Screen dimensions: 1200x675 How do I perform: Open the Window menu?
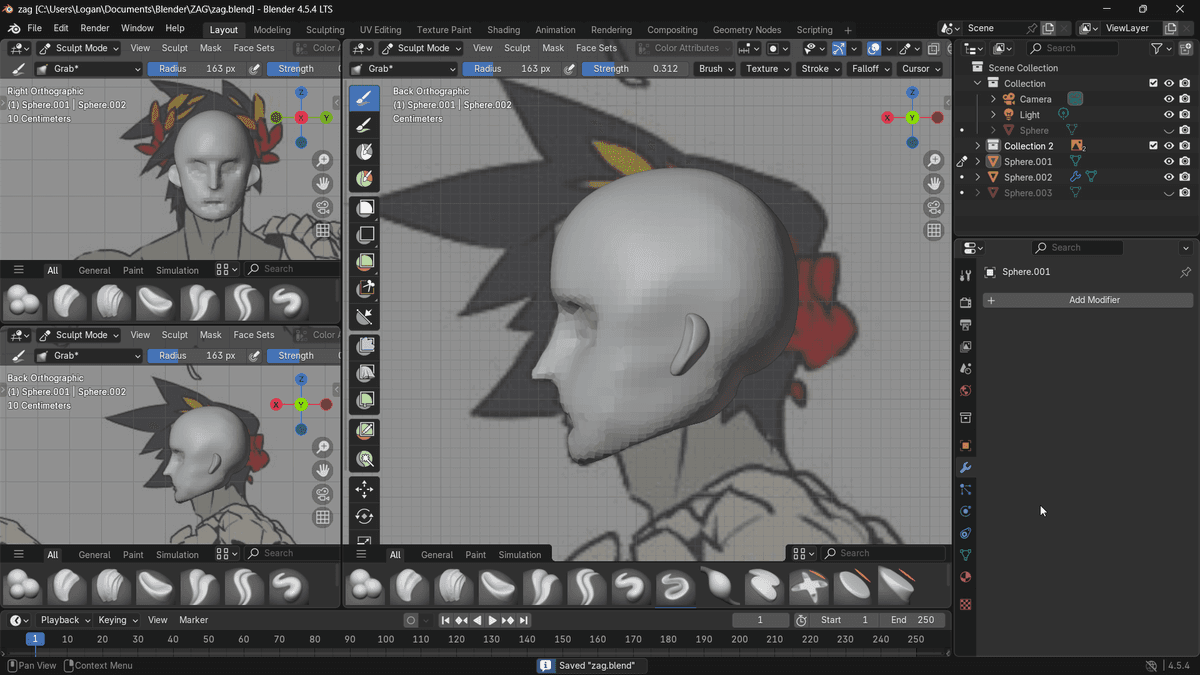(137, 28)
